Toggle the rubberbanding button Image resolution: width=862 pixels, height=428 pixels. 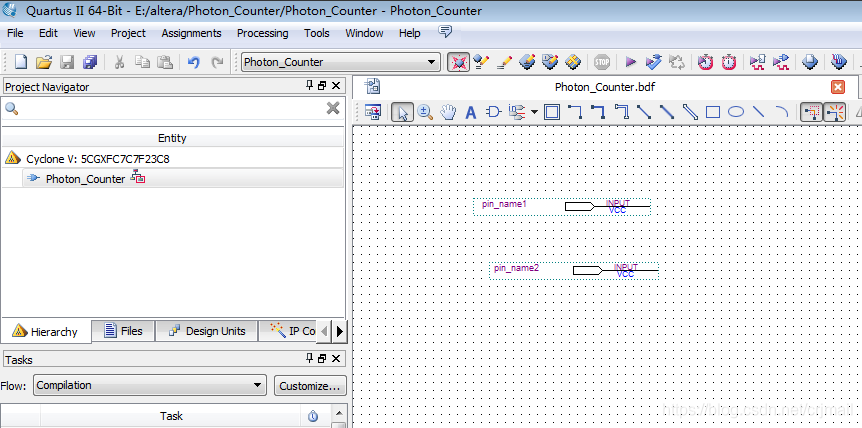tap(835, 112)
